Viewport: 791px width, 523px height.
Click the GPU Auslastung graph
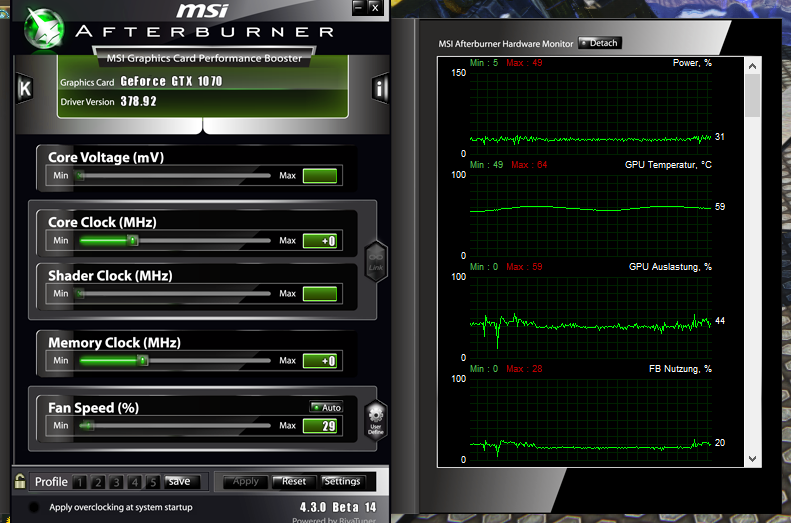[x=590, y=317]
